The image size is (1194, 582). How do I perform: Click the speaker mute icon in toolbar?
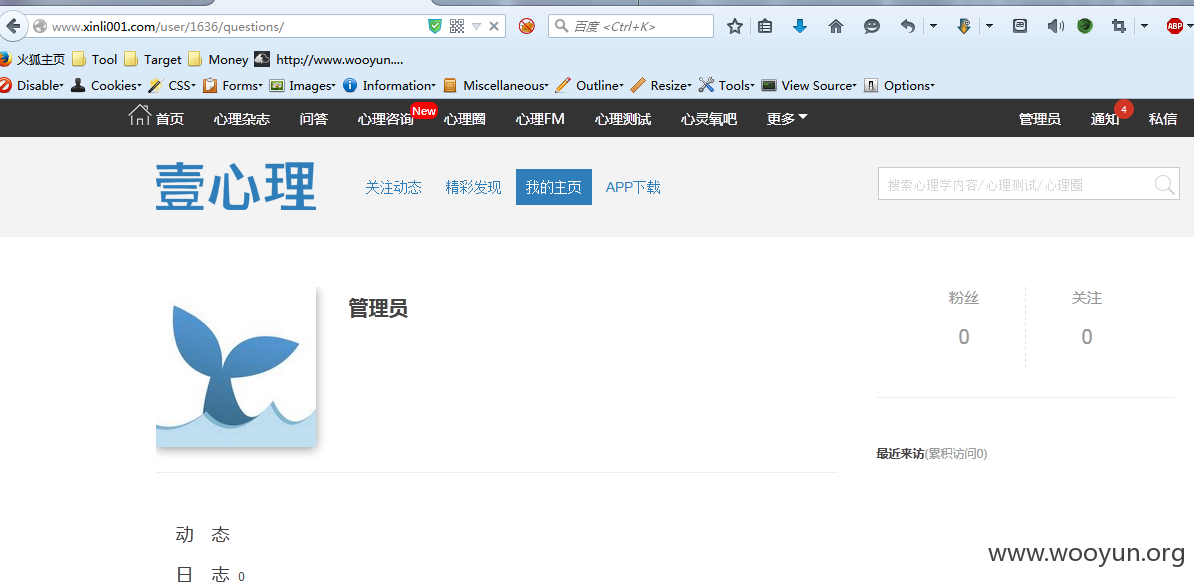[1055, 27]
